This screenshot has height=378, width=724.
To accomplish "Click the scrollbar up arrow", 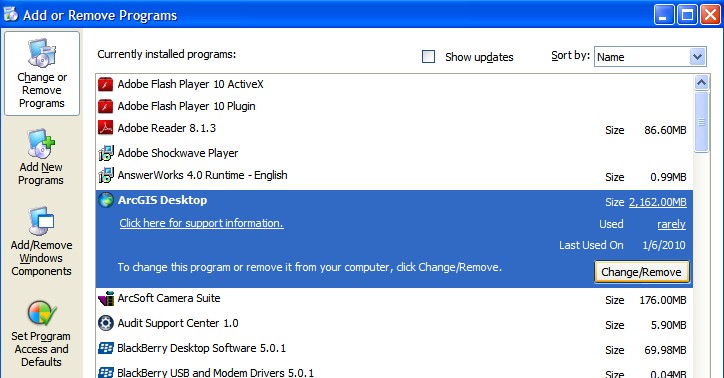I will [x=701, y=83].
